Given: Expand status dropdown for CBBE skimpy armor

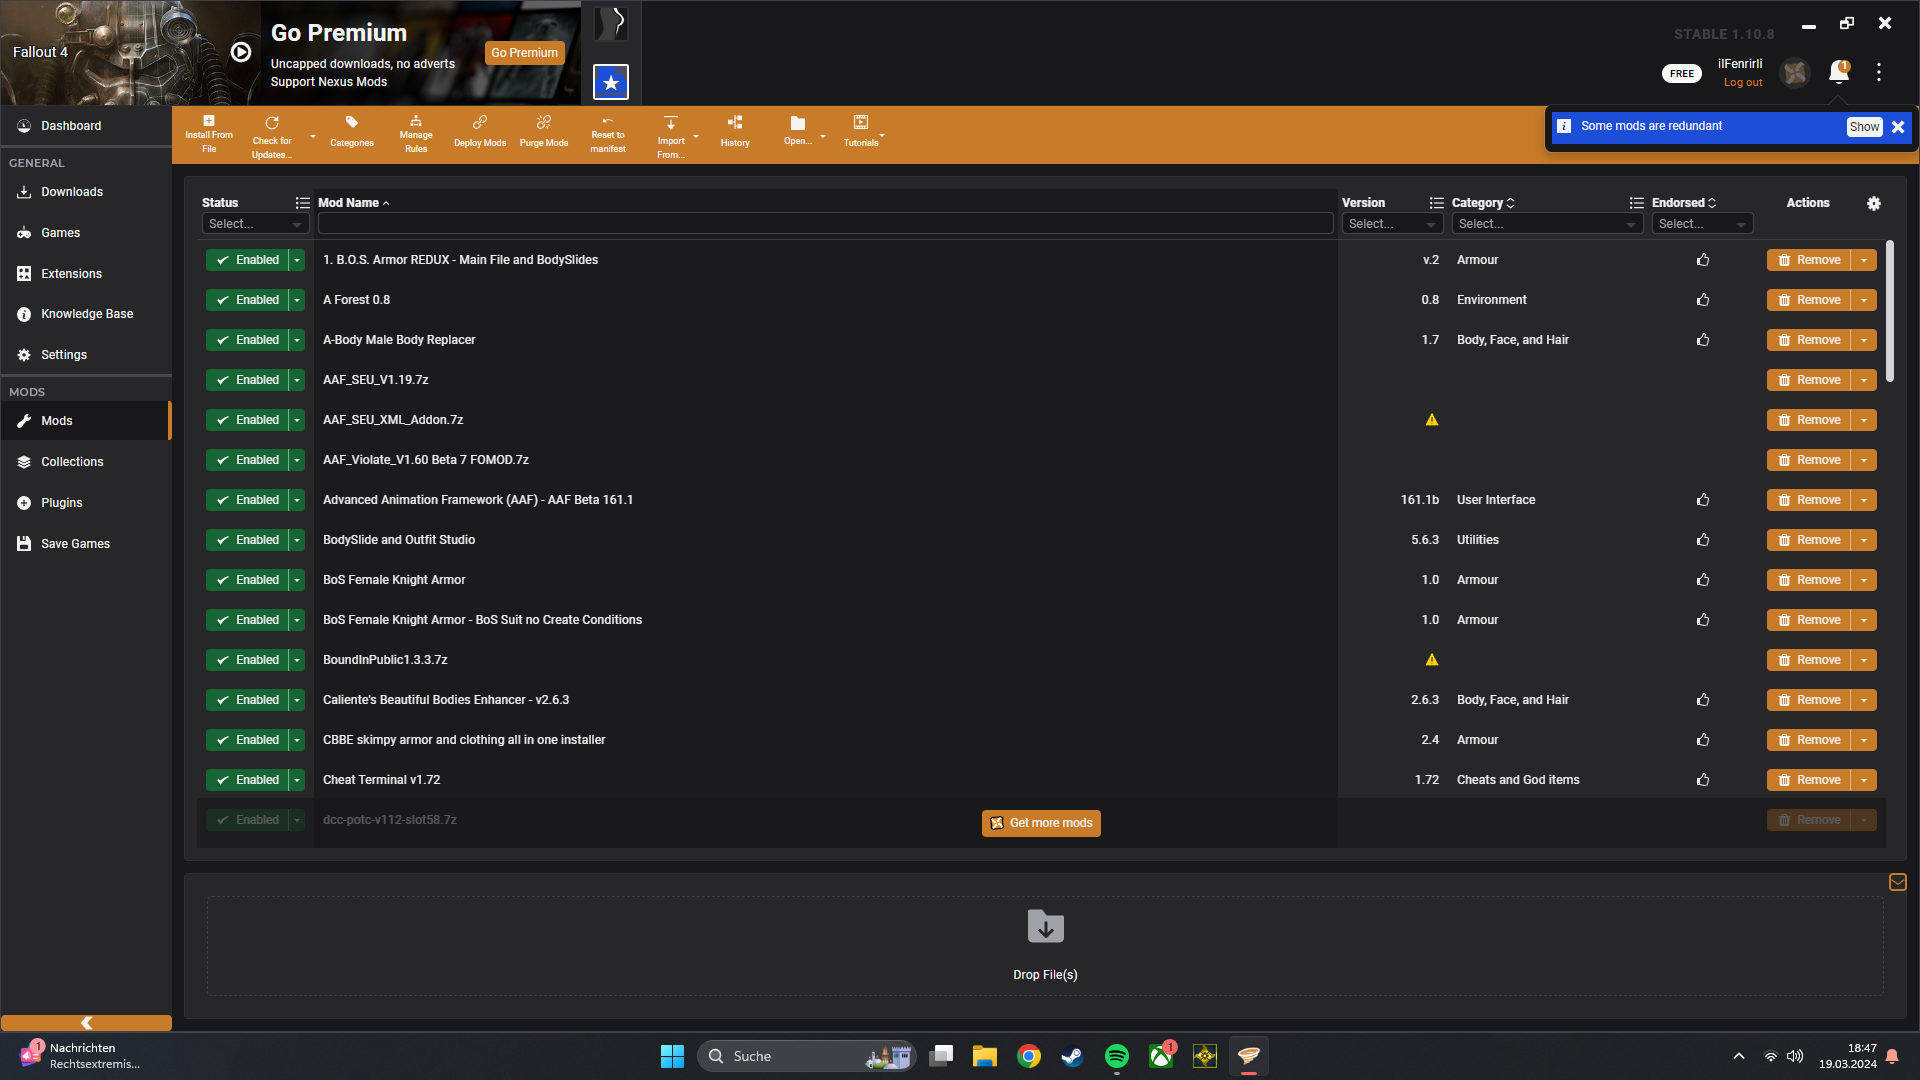Looking at the screenshot, I should pos(297,740).
